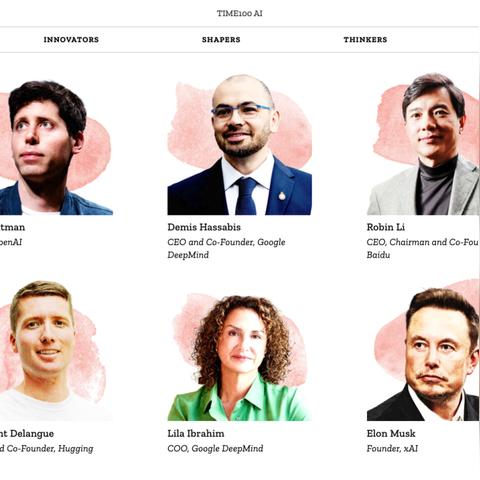This screenshot has width=480, height=480.
Task: Click the Lila Ibrahim name heading
Action: point(196,434)
